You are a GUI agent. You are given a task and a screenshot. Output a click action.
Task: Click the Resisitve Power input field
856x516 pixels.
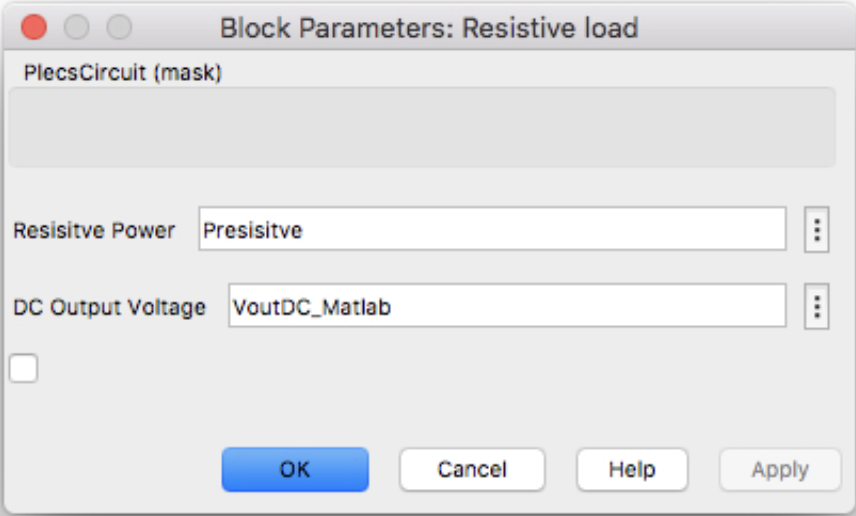492,231
